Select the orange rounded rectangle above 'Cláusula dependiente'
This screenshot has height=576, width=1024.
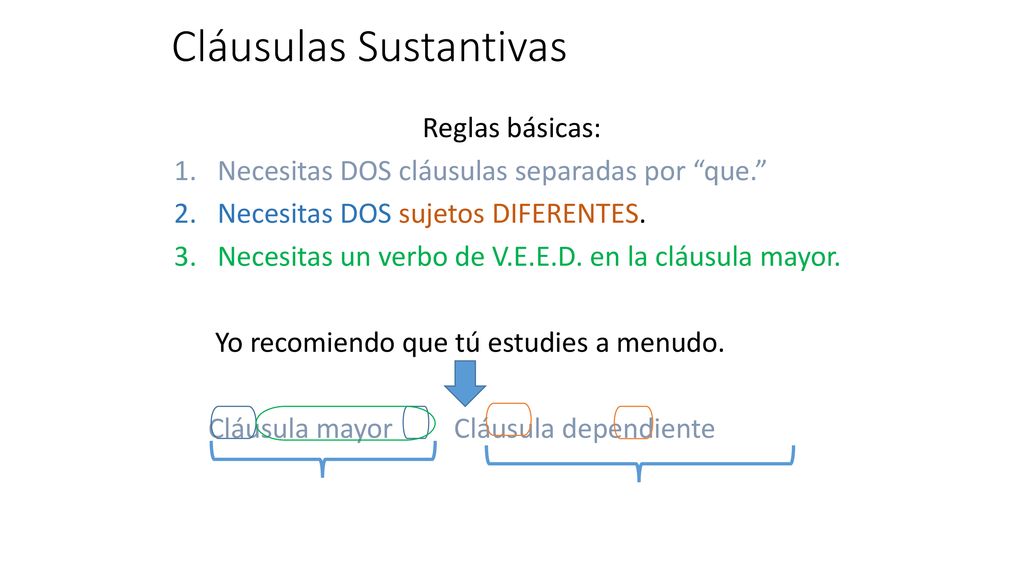pos(509,420)
